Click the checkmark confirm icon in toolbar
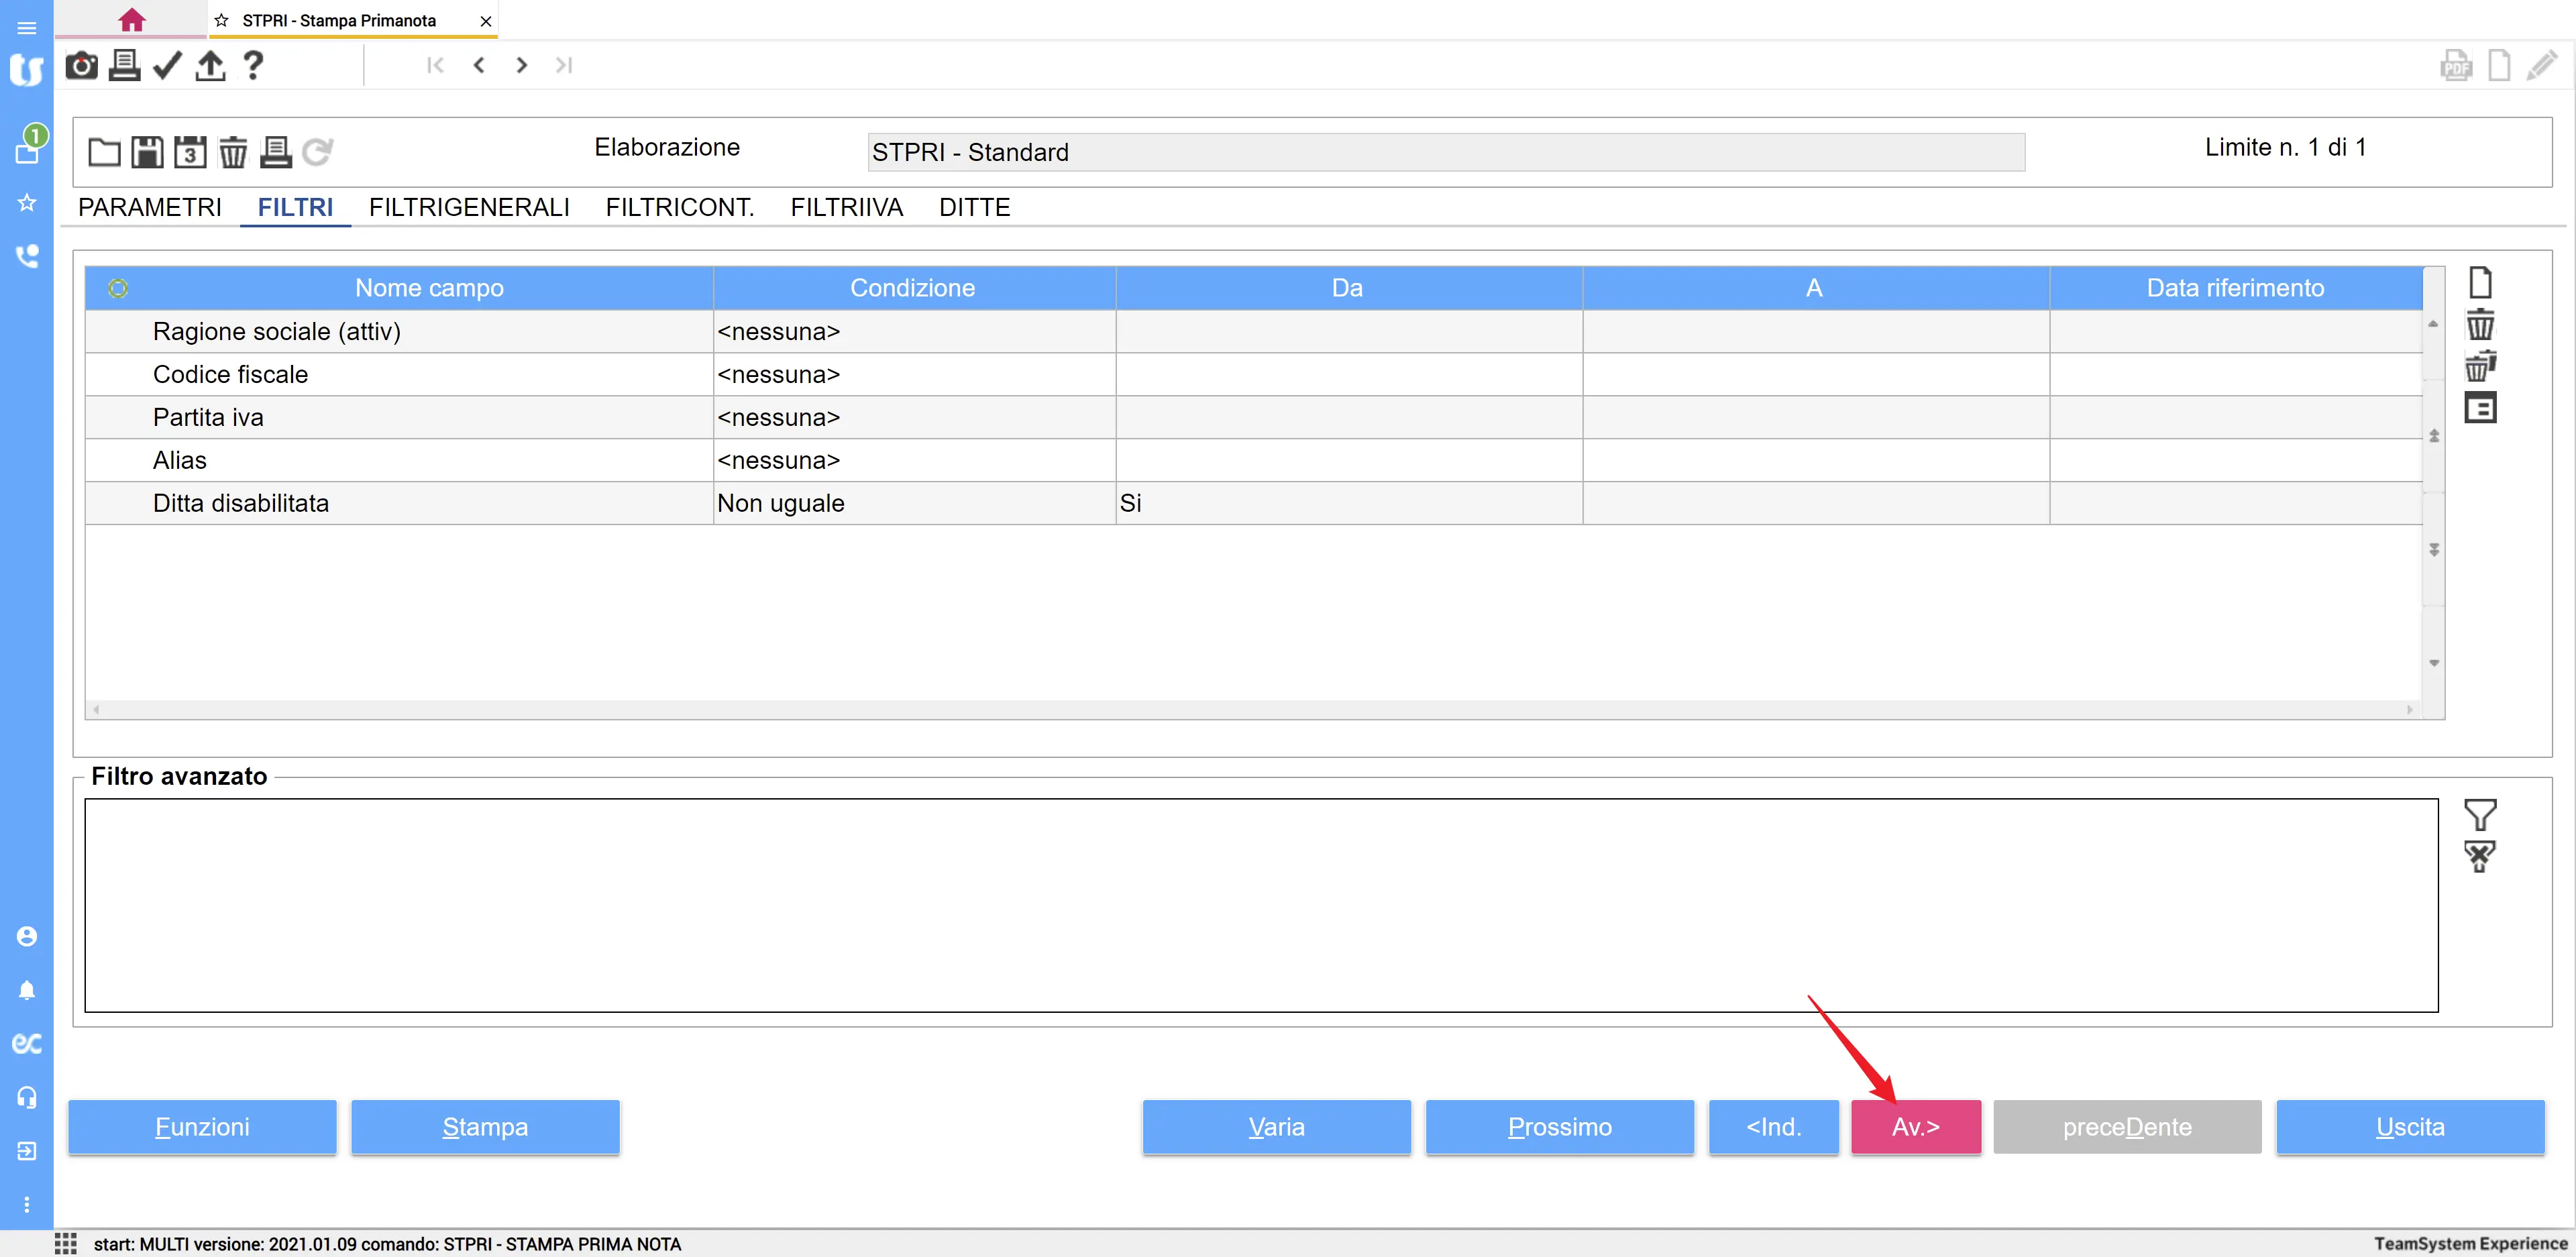 167,66
